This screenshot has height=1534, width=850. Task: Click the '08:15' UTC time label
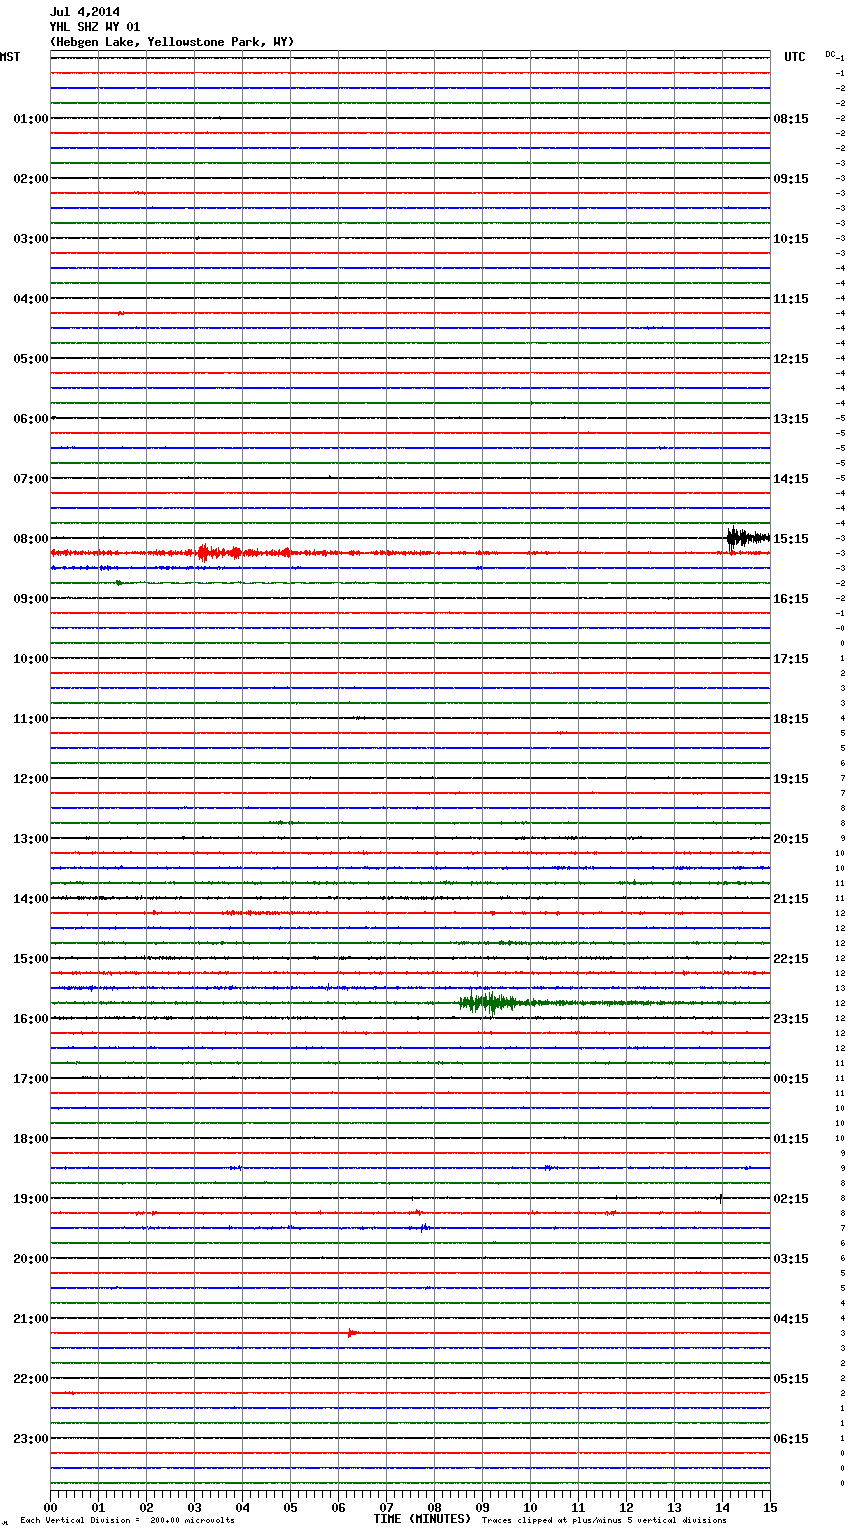tap(791, 119)
